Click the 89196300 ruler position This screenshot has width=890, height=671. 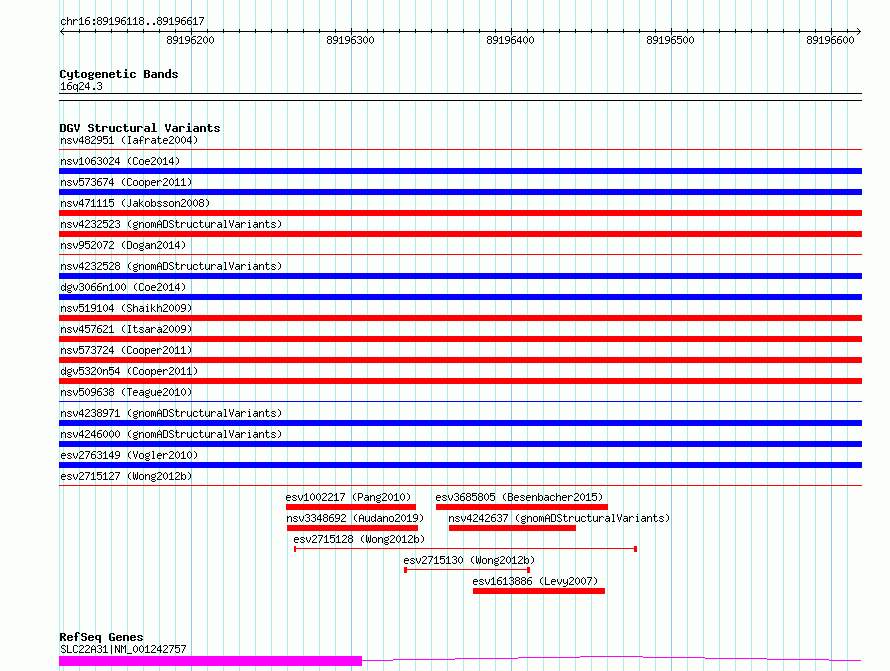[x=350, y=40]
